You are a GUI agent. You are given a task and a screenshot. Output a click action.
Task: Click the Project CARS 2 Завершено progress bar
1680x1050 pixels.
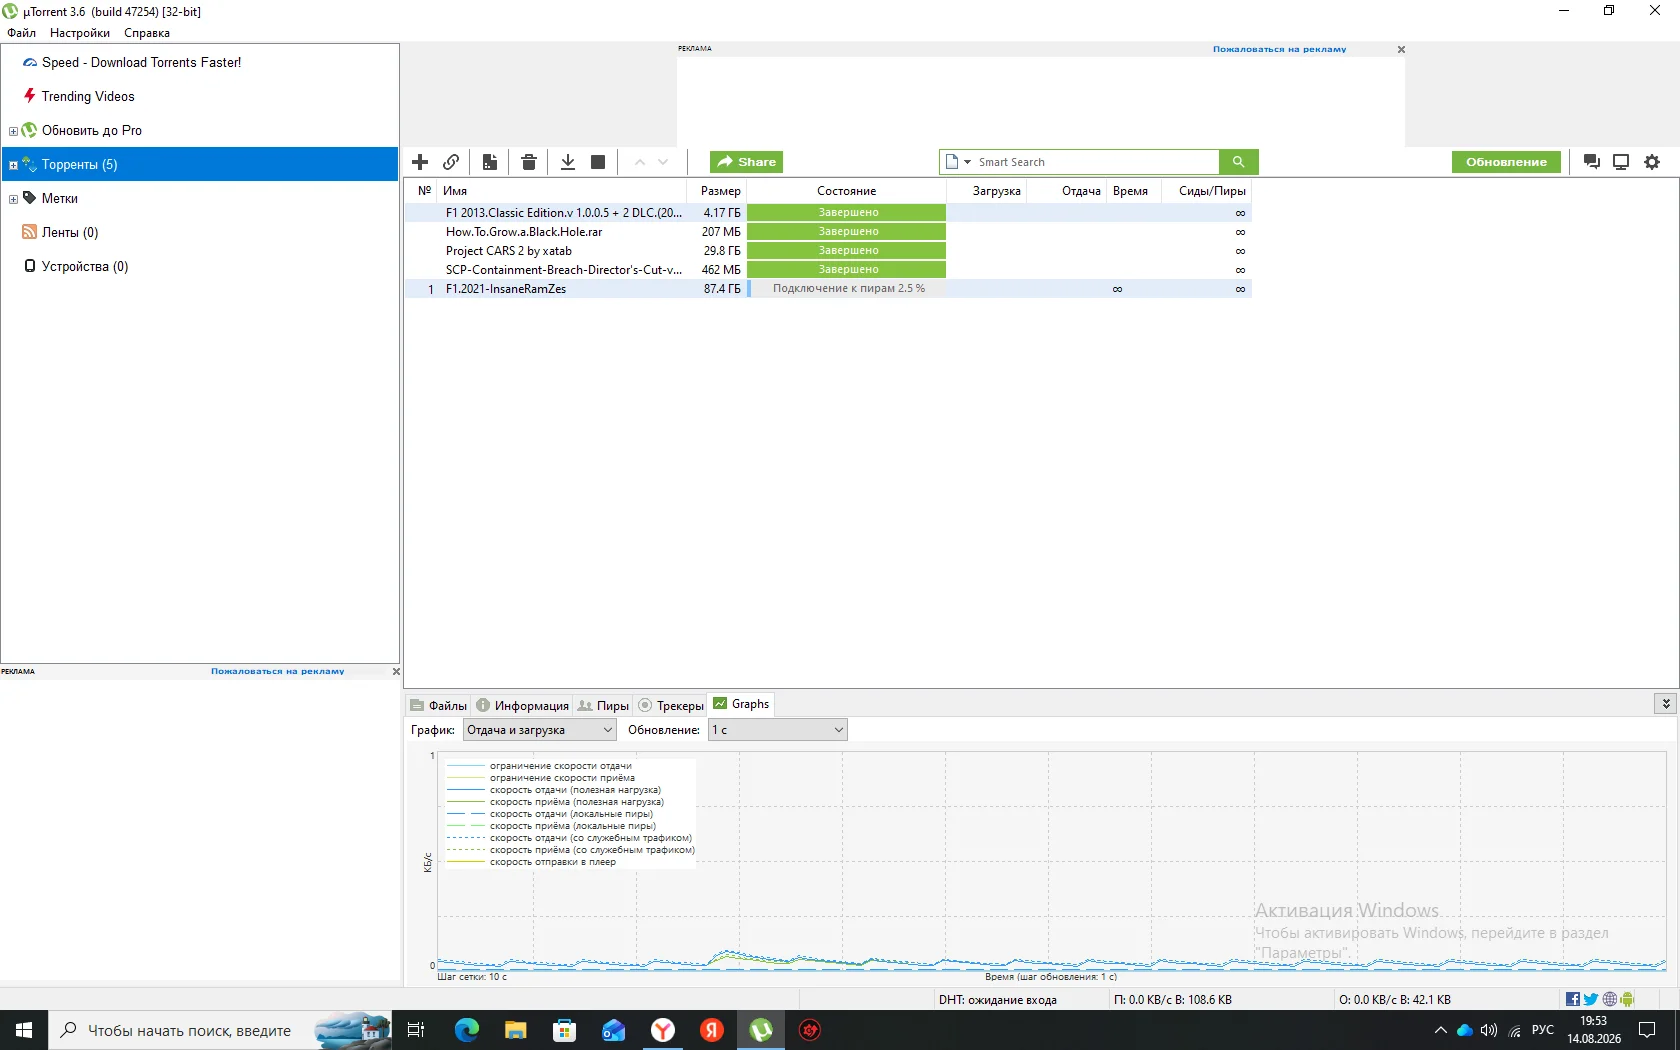click(x=846, y=251)
